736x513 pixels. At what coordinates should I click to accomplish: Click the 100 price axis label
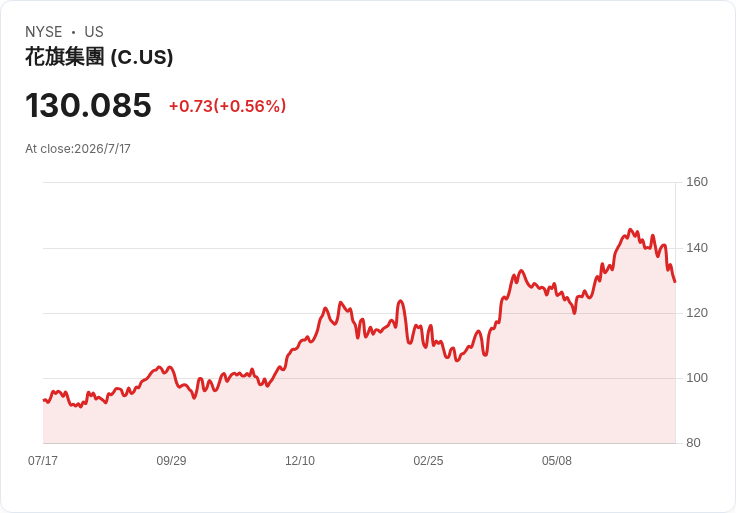pos(697,377)
